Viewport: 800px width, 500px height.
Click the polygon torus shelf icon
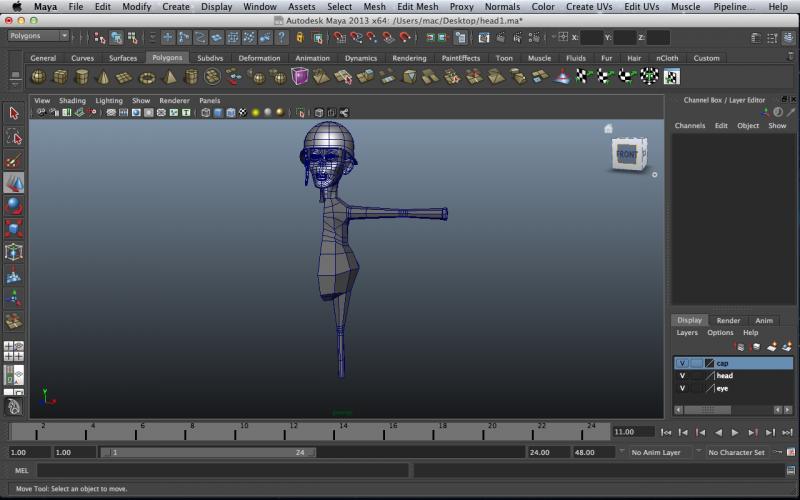(x=147, y=77)
